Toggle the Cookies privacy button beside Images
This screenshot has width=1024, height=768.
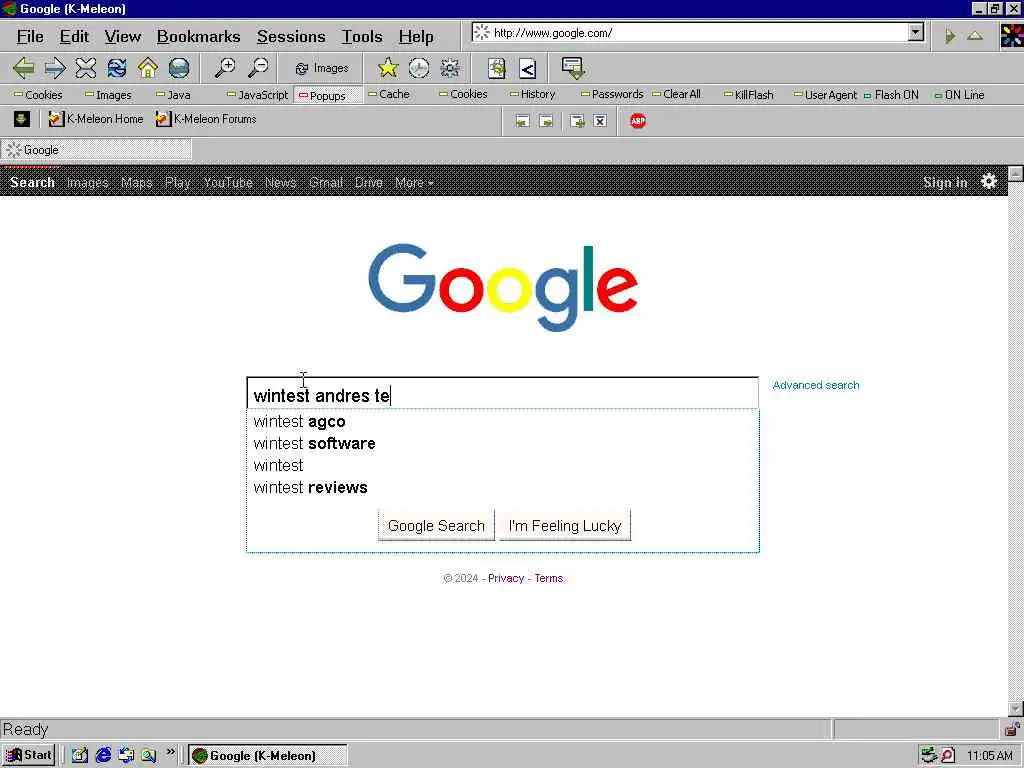(39, 95)
